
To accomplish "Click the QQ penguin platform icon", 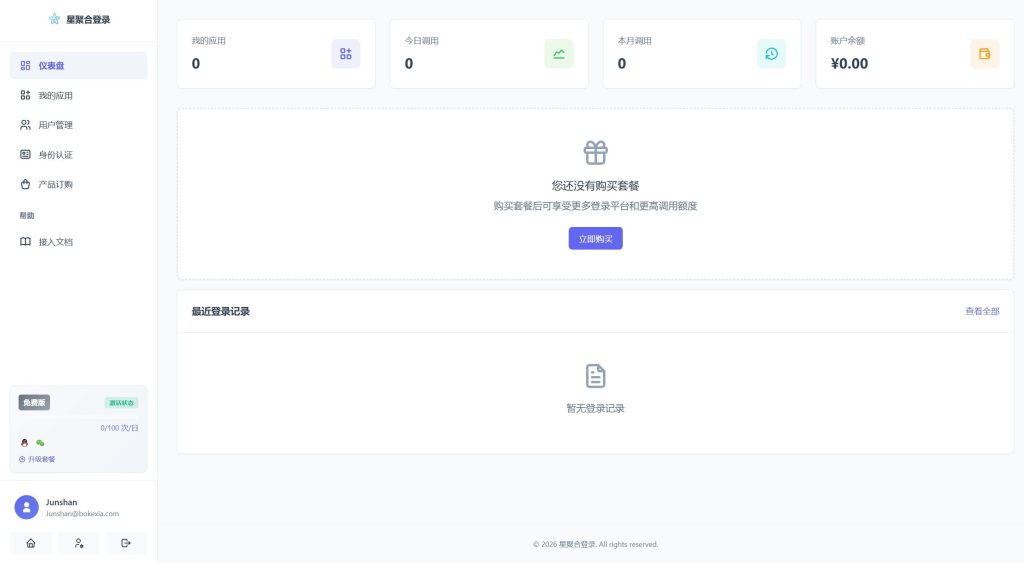I will click(25, 442).
